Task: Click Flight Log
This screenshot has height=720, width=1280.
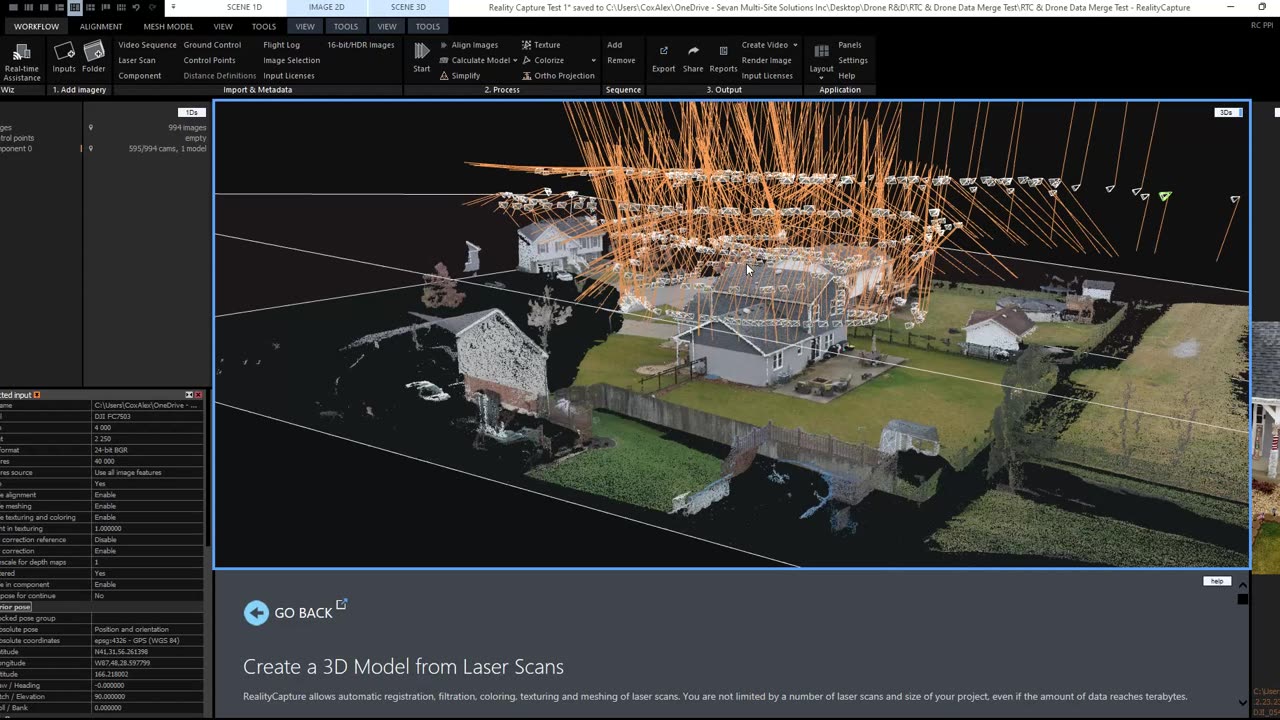Action: tap(281, 45)
